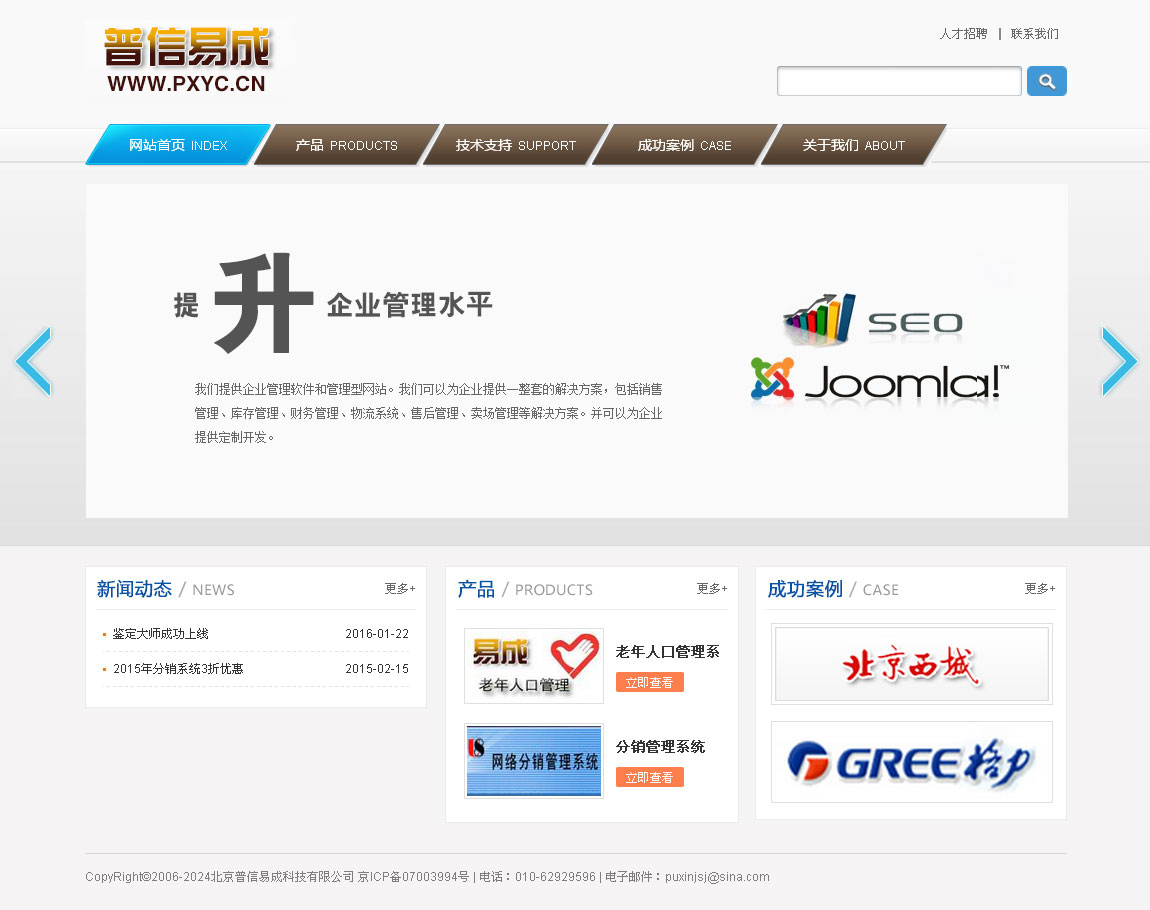This screenshot has height=910, width=1150.
Task: Click the 普信易成 site logo
Action: [x=187, y=60]
